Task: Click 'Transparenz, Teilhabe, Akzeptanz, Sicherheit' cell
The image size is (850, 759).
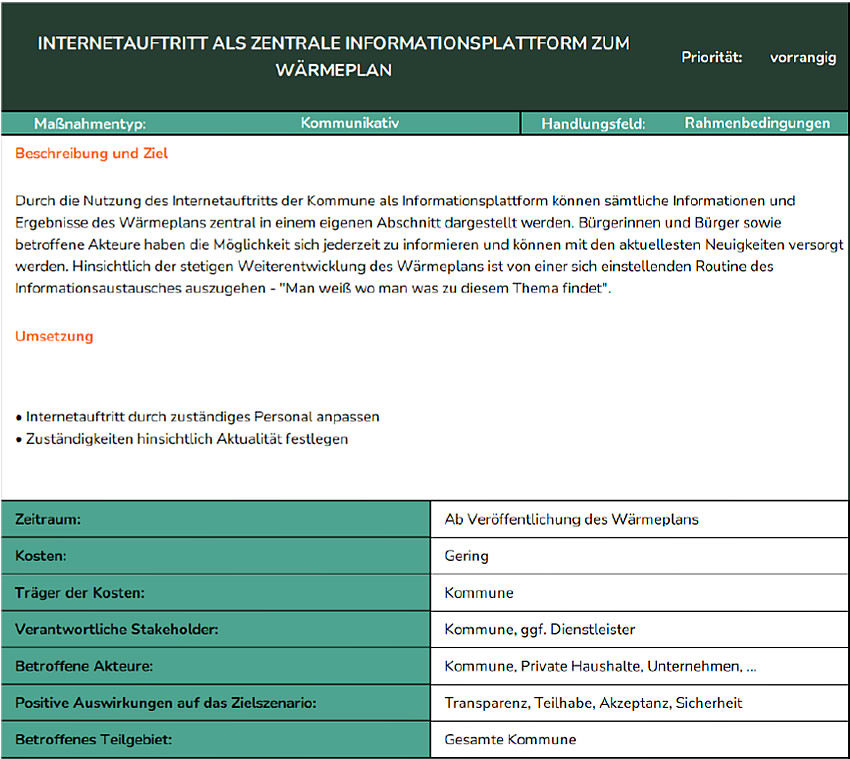Action: point(593,703)
